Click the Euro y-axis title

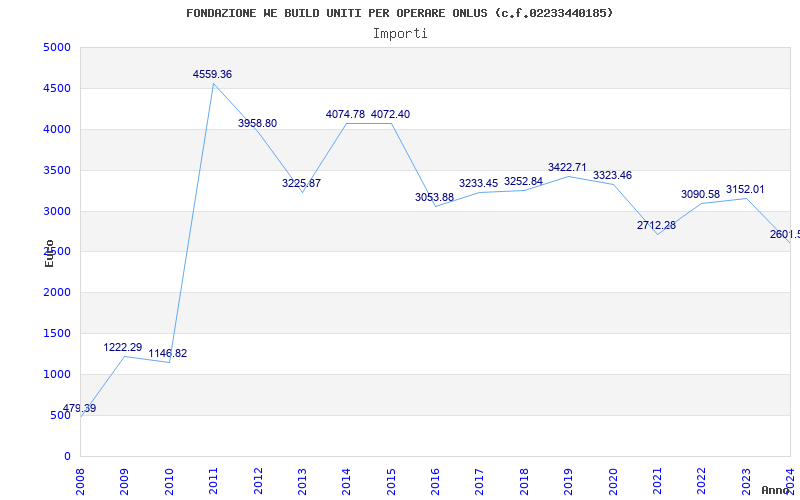[x=49, y=253]
